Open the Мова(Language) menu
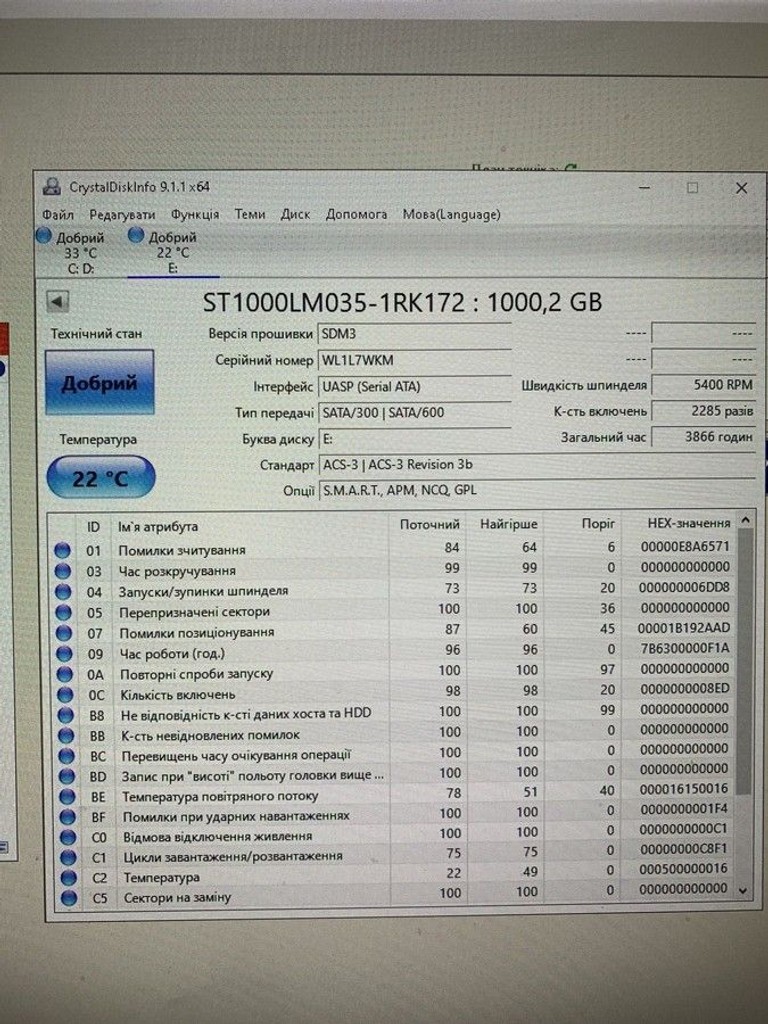 coord(451,214)
